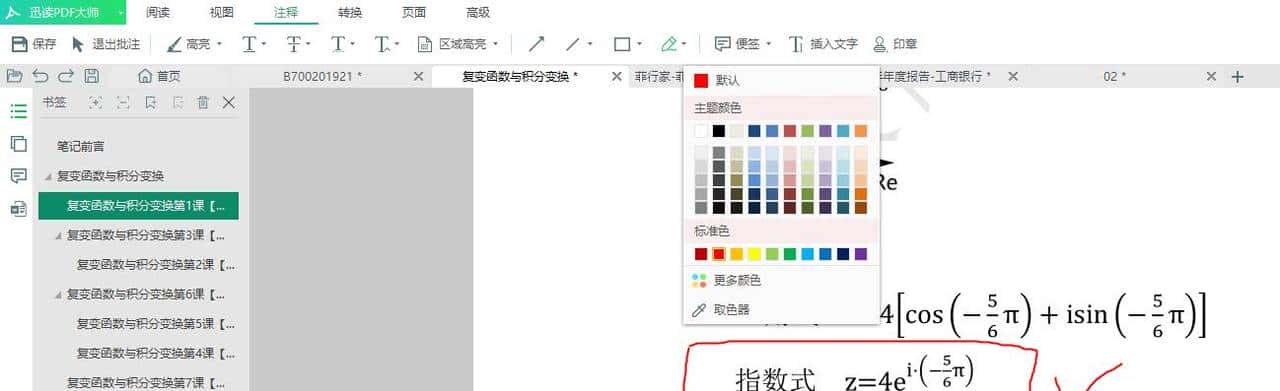
Task: Click the add bookmark icon
Action: (150, 102)
